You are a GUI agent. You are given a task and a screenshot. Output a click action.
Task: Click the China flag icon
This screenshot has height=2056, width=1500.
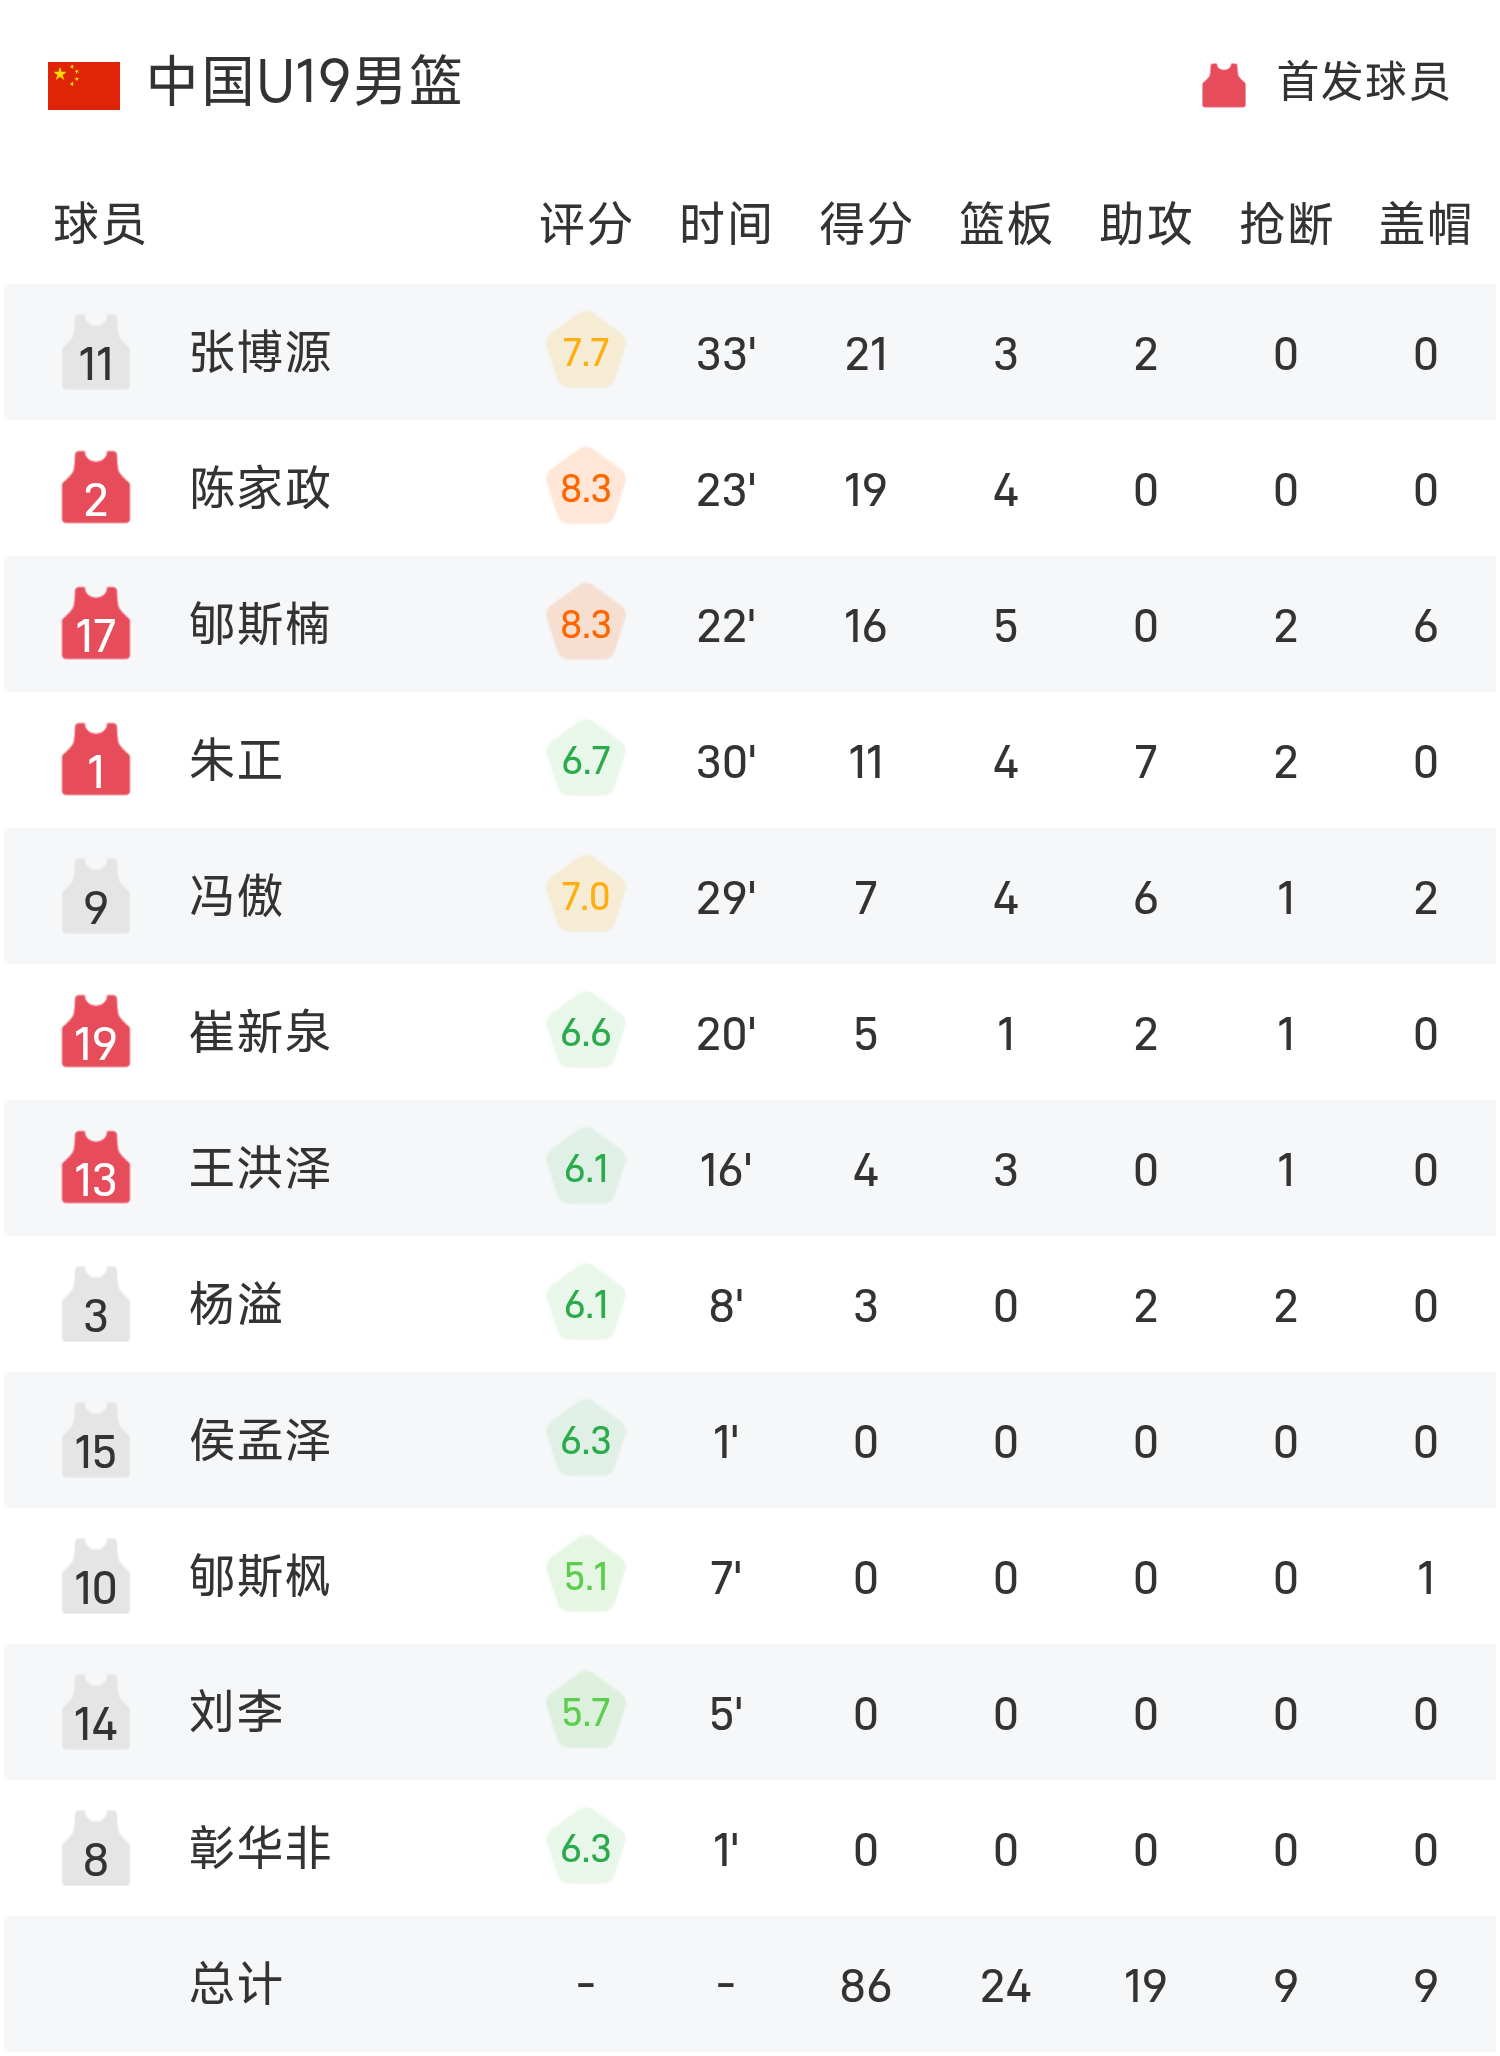coord(84,85)
